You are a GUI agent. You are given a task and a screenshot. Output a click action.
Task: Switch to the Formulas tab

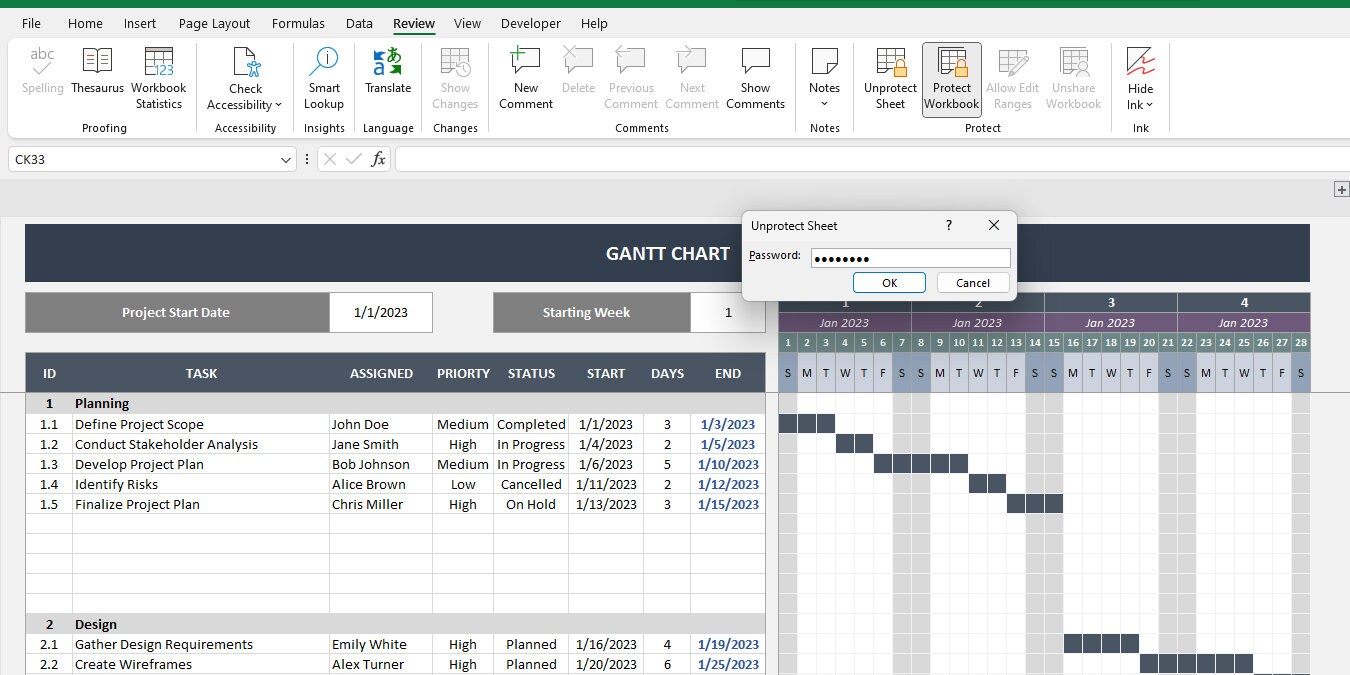(x=298, y=23)
